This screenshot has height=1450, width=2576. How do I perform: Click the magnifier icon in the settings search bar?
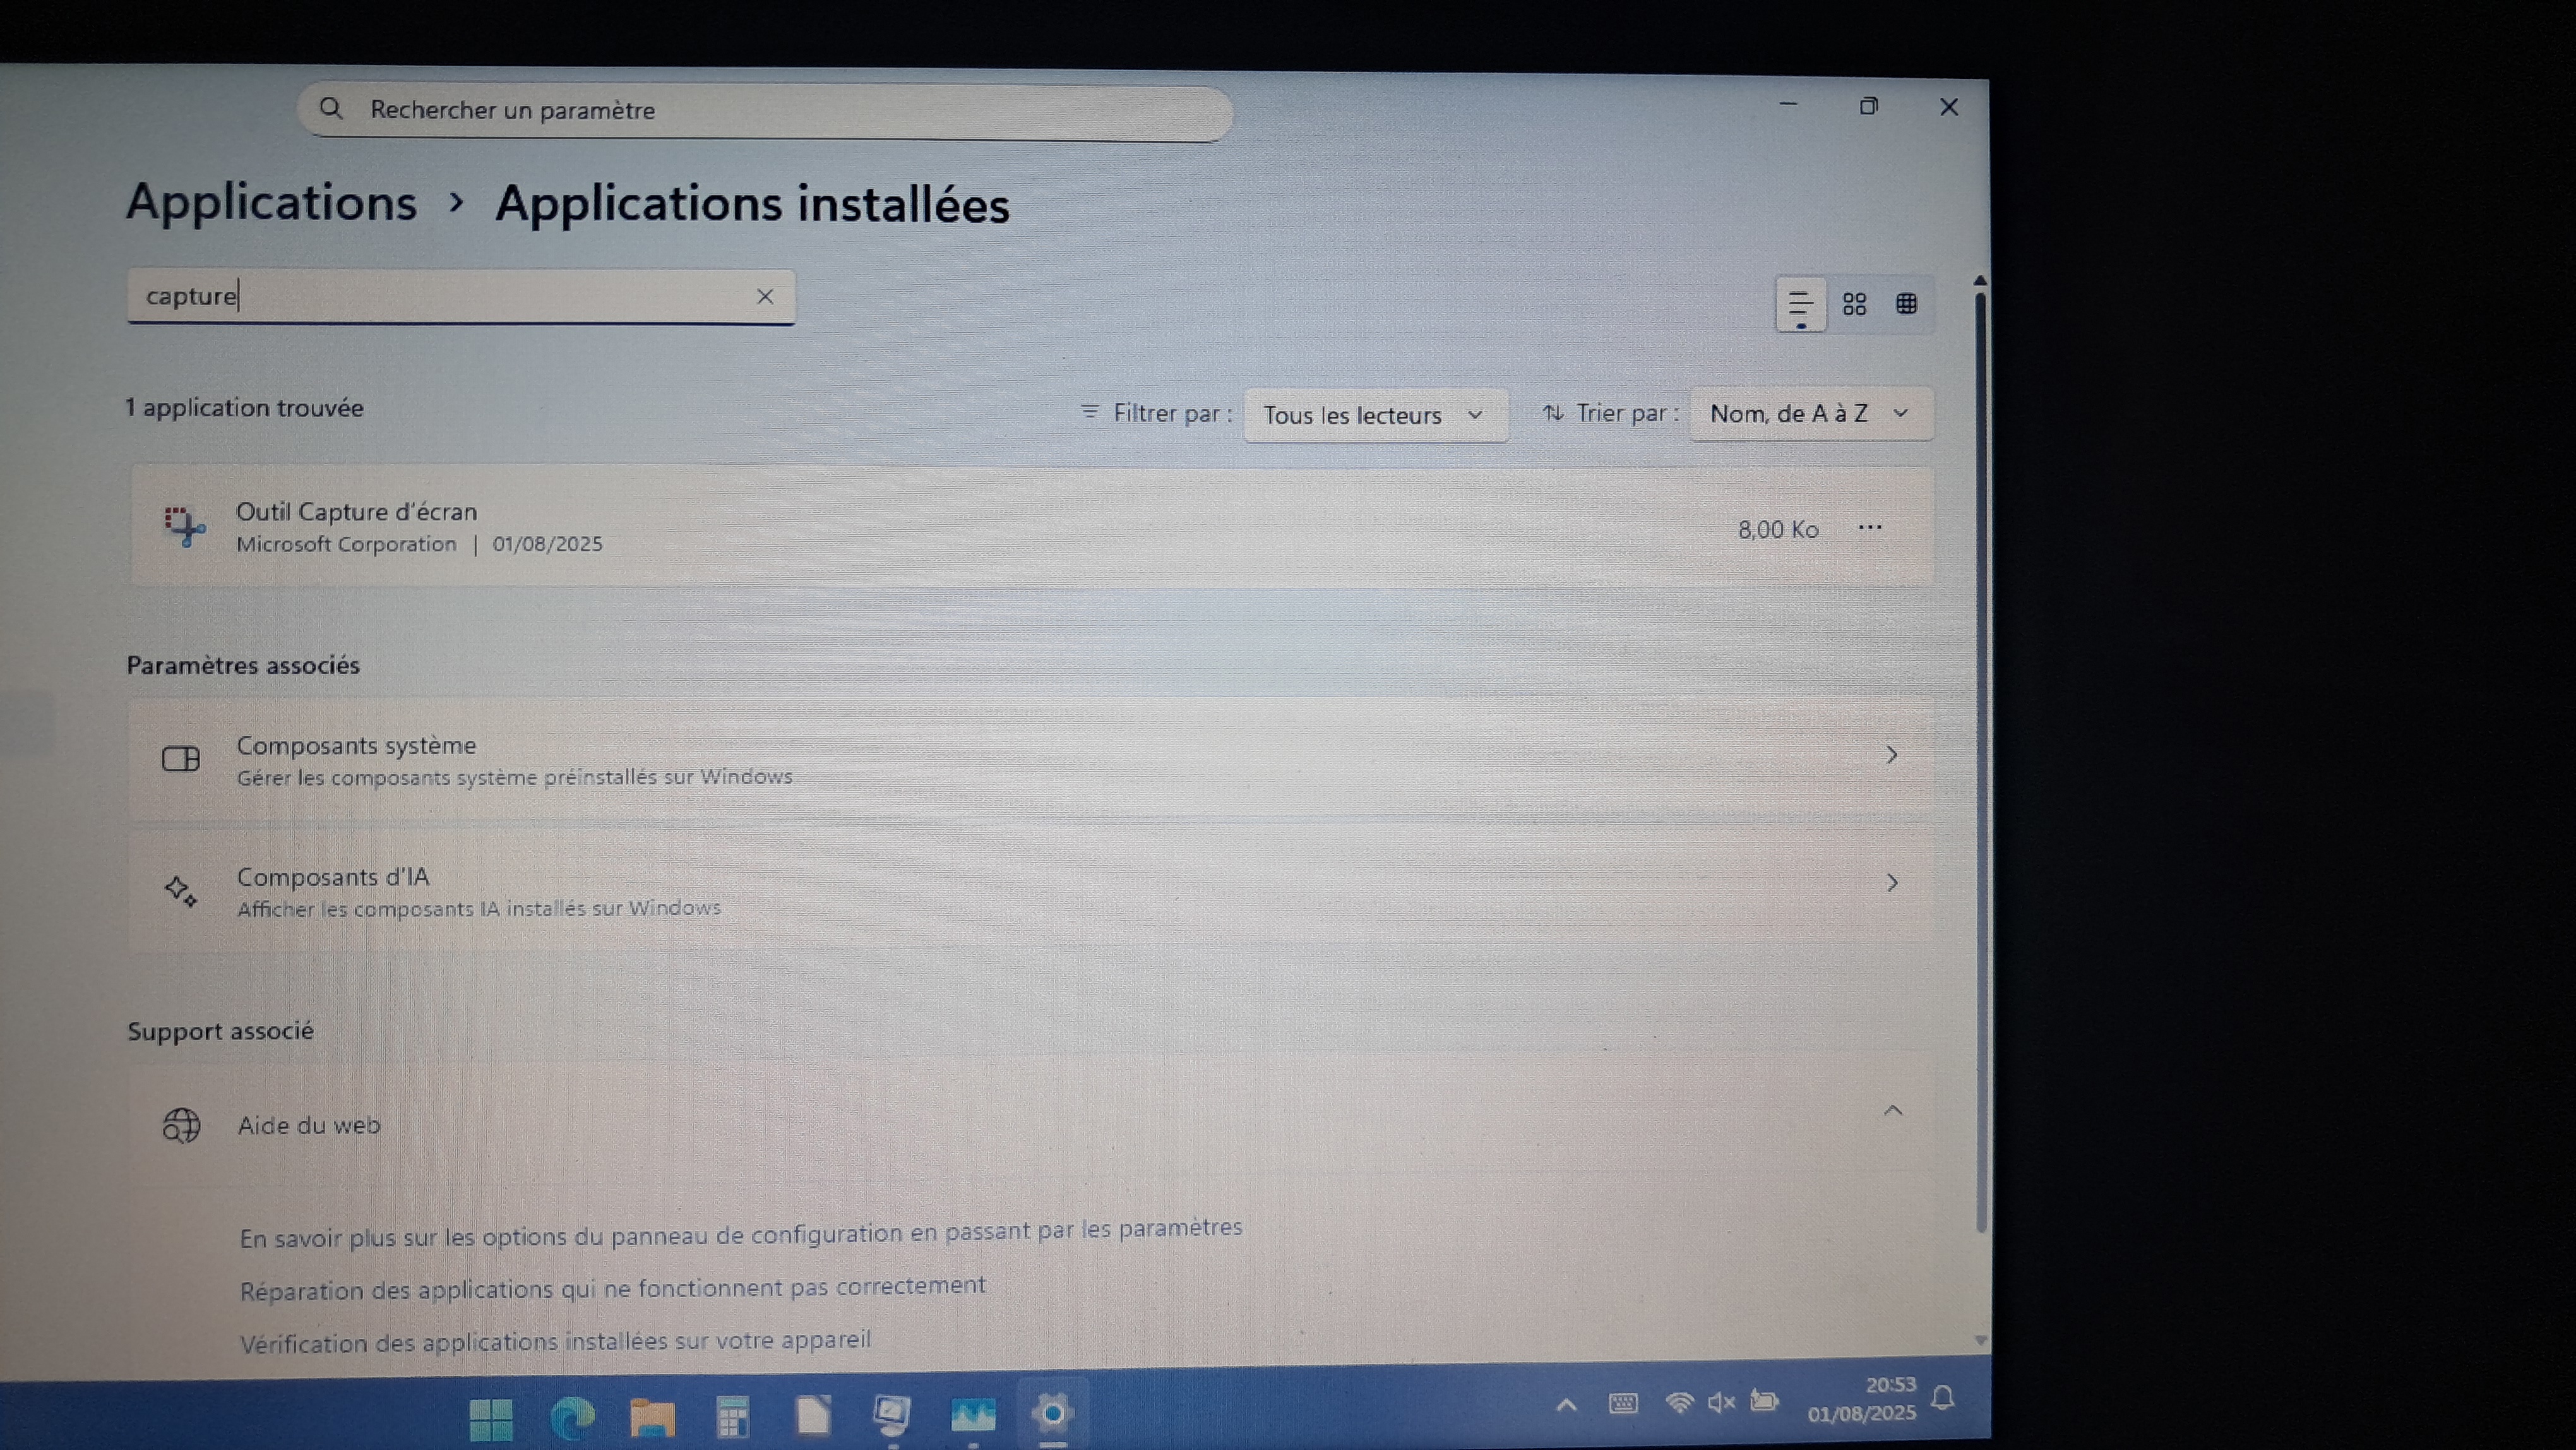point(331,108)
